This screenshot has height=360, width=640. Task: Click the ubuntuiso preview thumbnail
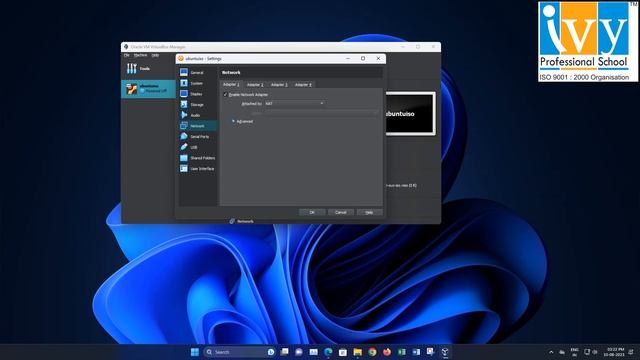click(410, 113)
